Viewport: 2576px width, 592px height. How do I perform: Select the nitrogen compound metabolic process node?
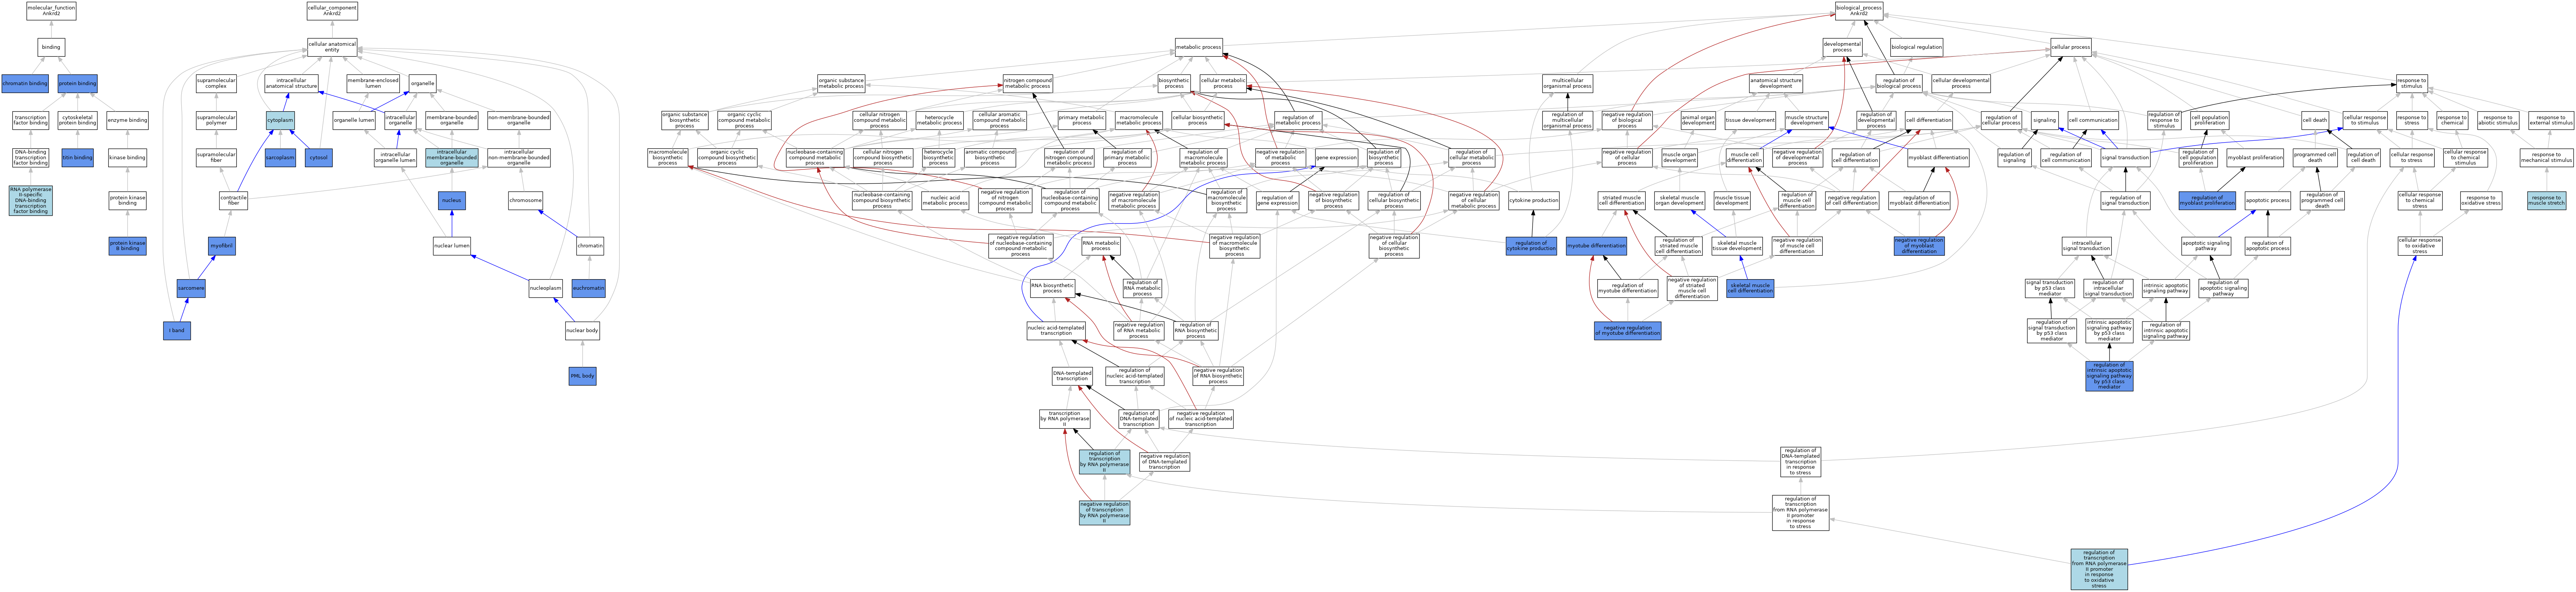point(1028,84)
